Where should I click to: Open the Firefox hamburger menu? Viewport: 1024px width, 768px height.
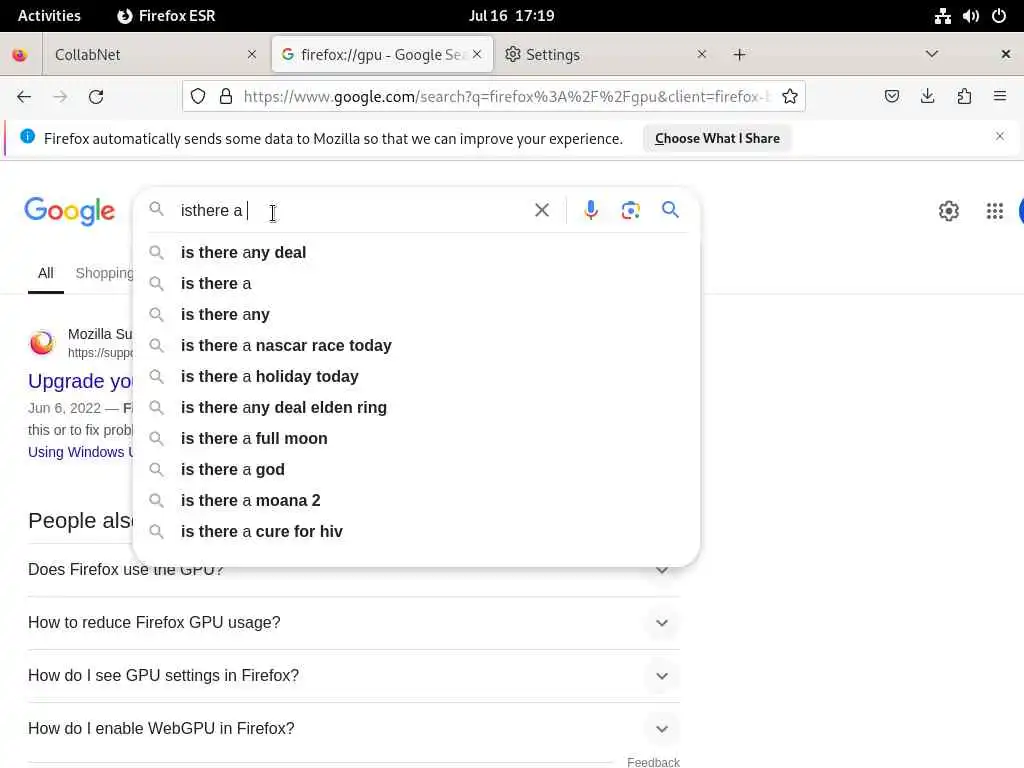point(1000,97)
